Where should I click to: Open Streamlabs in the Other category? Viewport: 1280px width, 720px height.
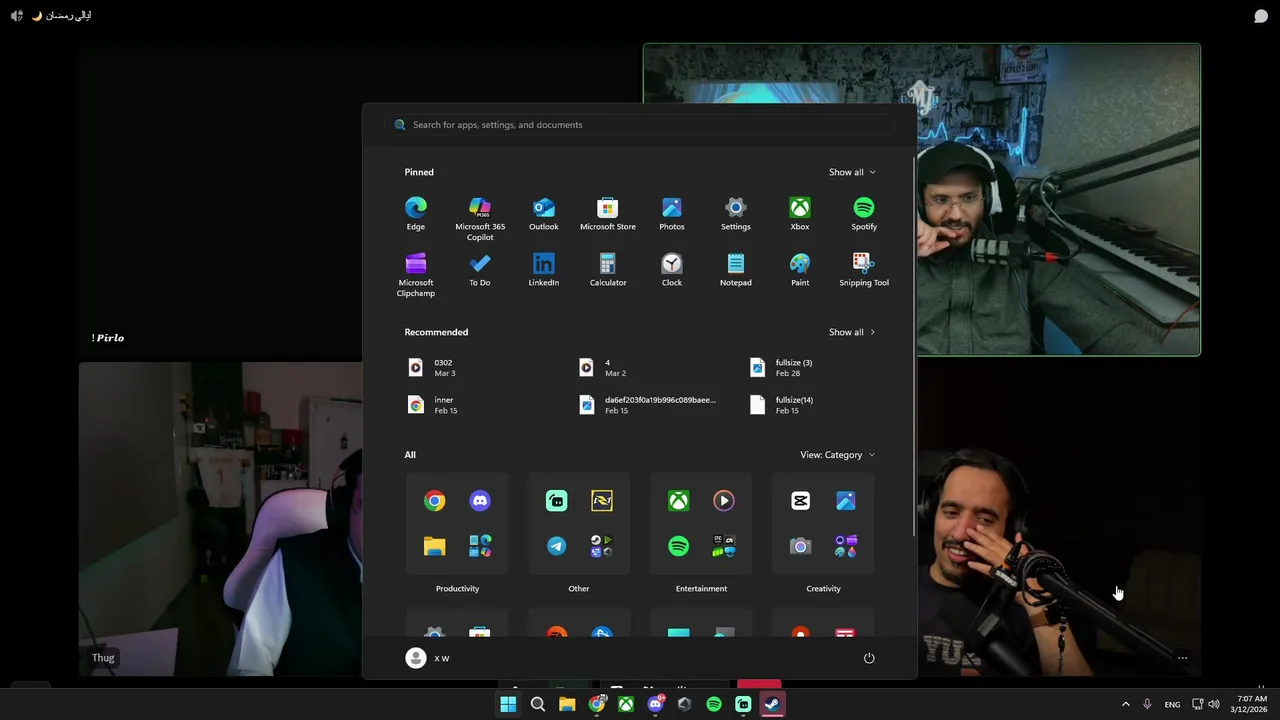[556, 501]
